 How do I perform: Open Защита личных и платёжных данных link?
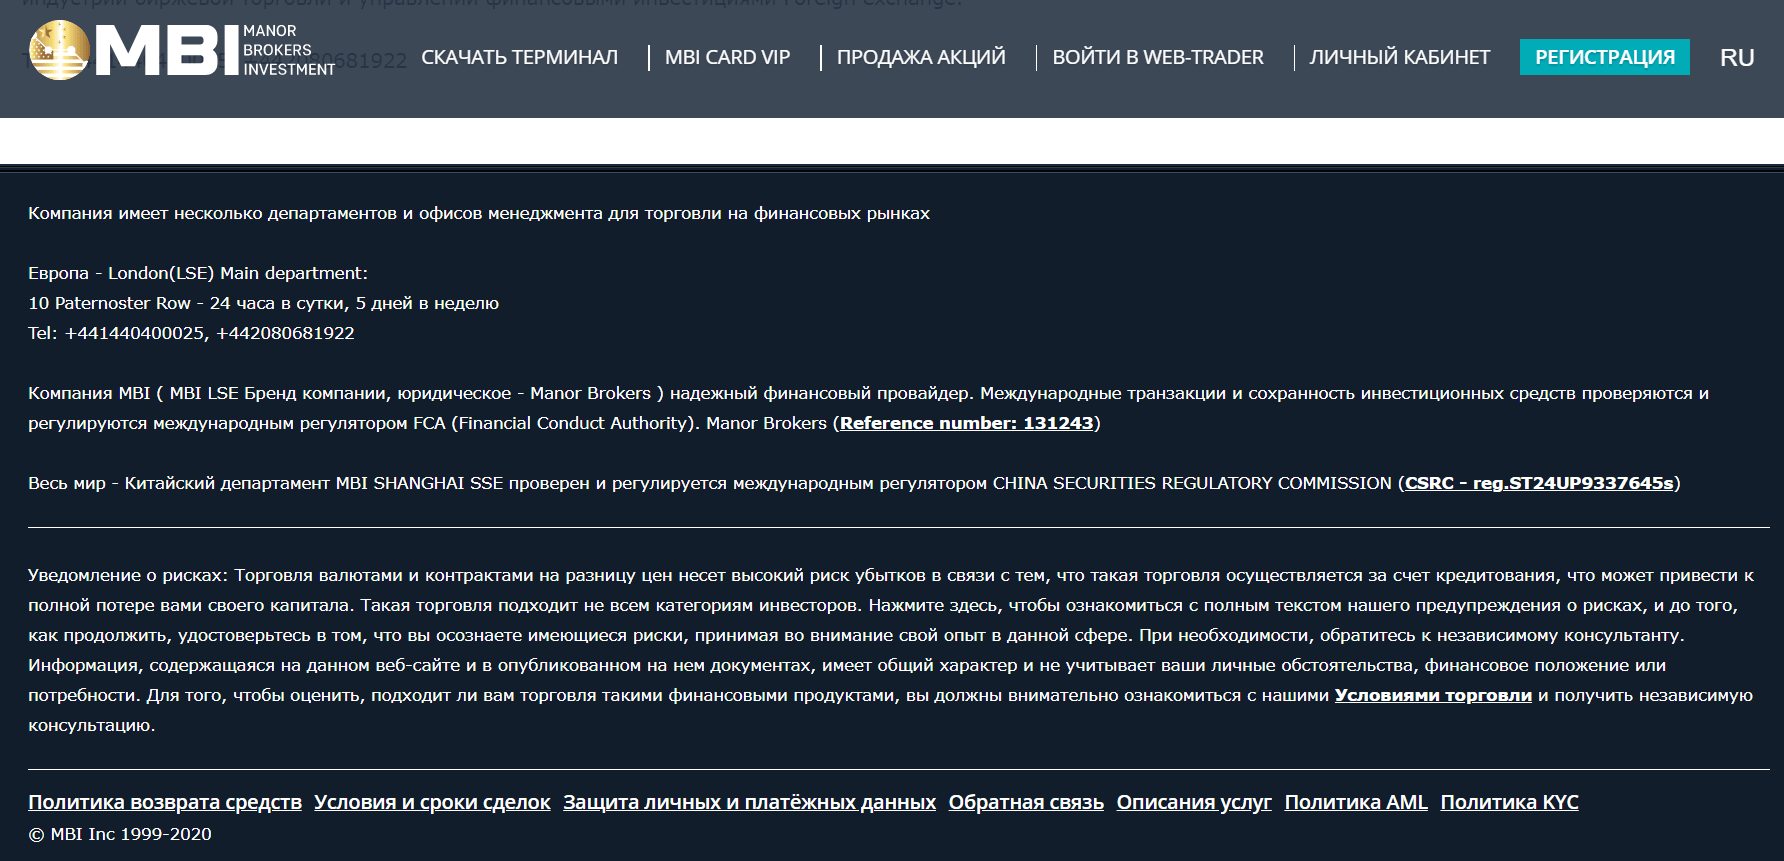[749, 802]
